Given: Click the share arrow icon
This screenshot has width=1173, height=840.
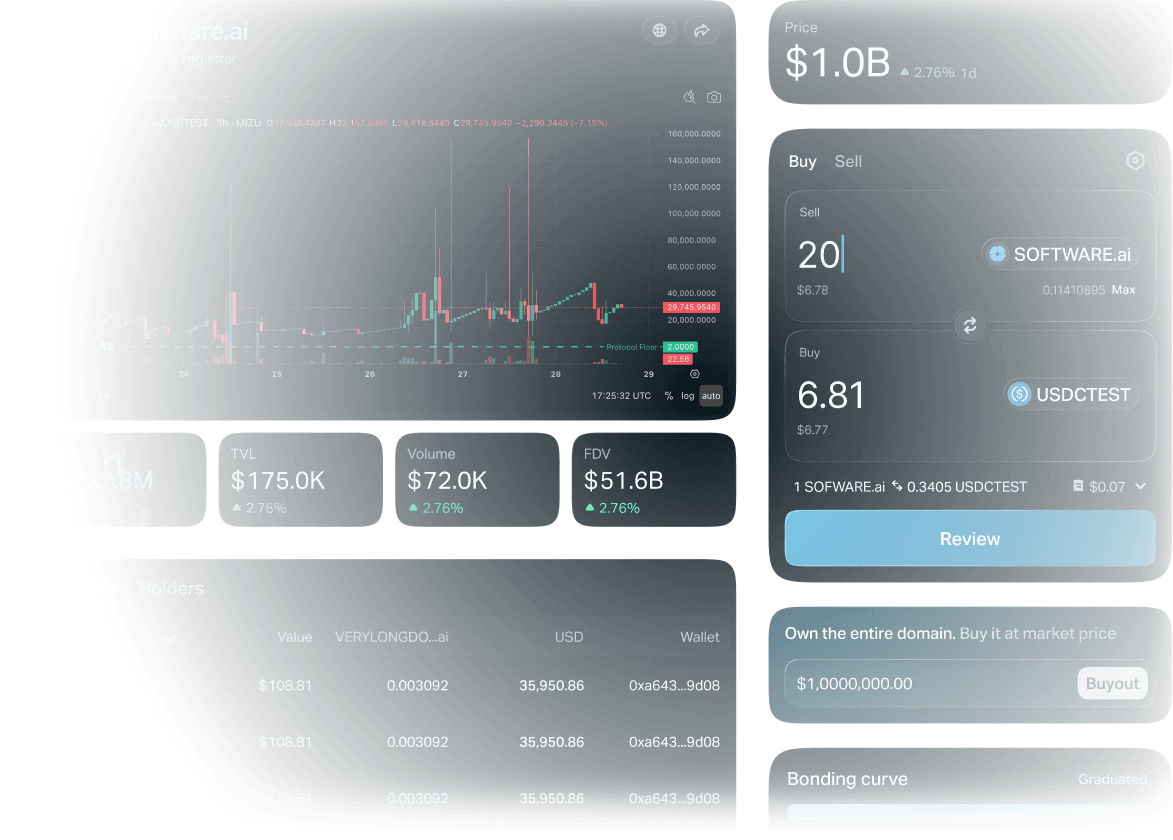Looking at the screenshot, I should click(701, 30).
